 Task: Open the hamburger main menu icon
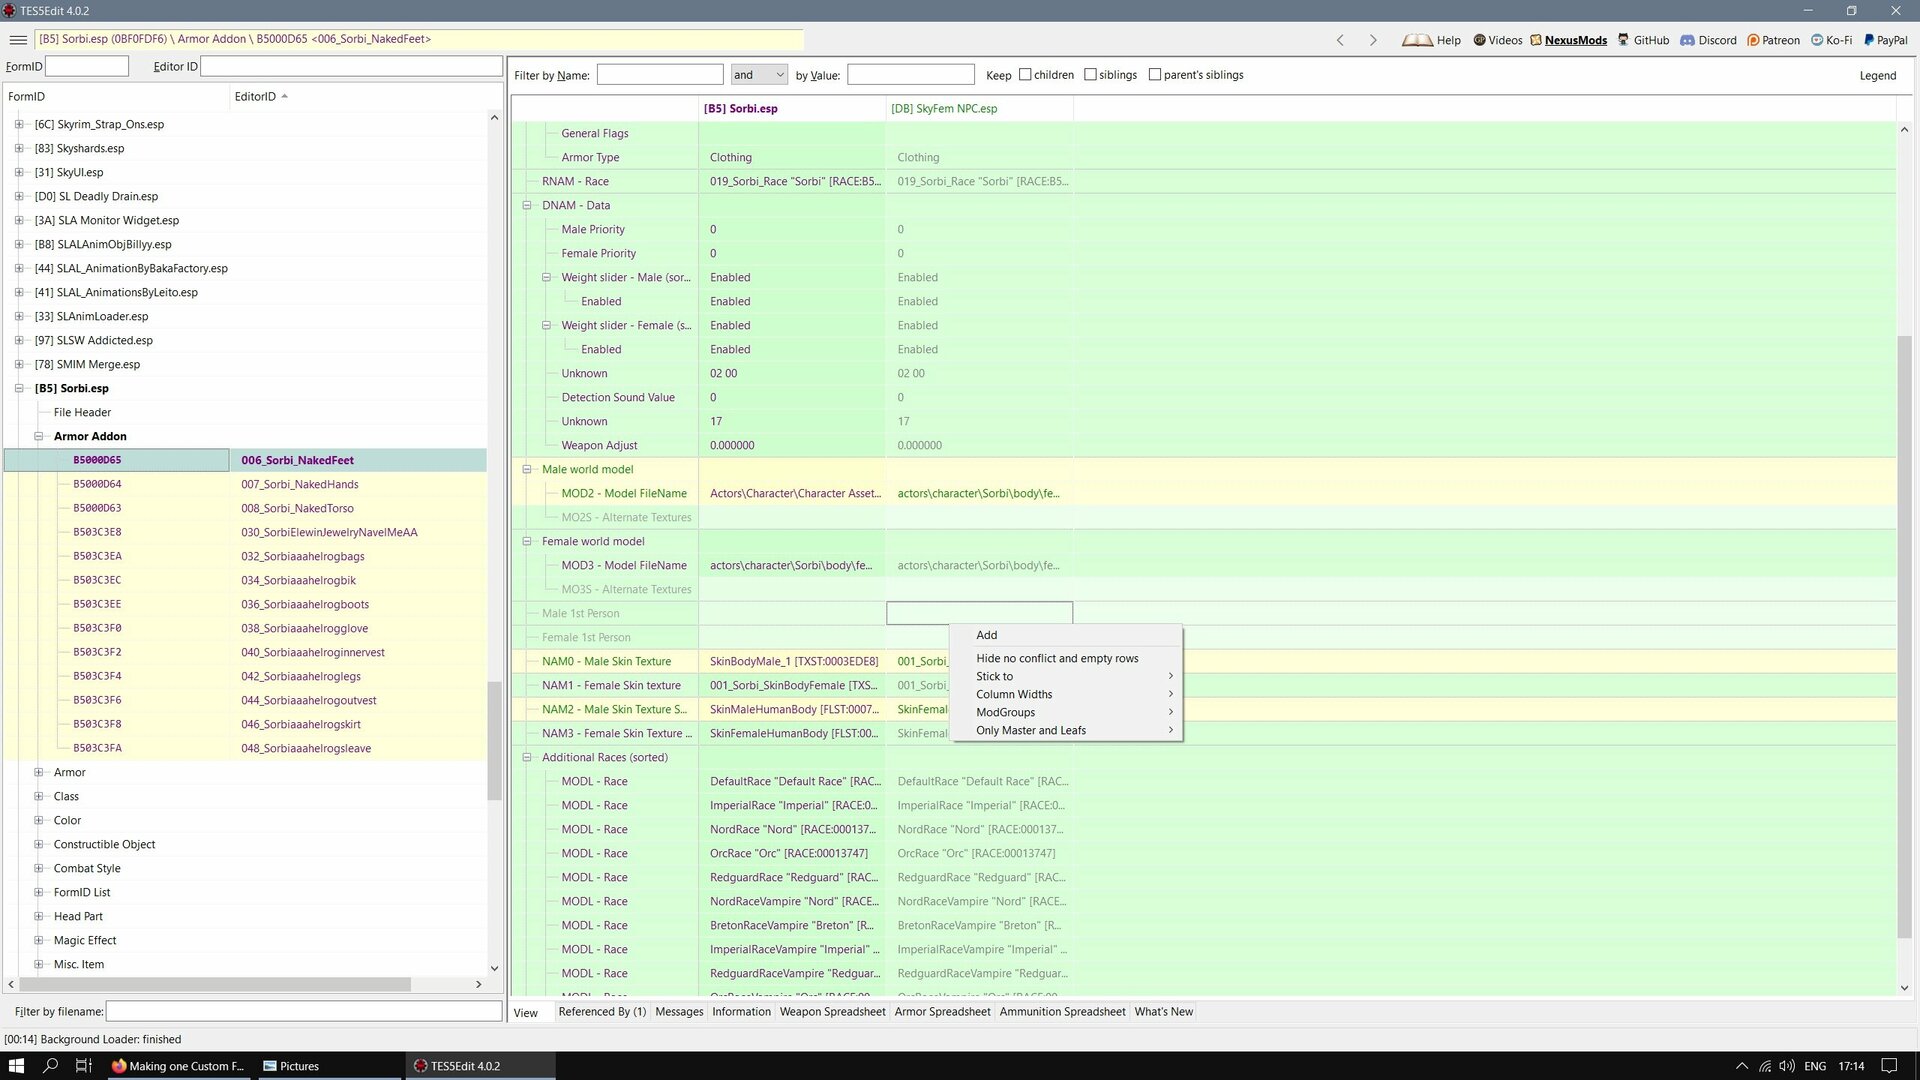[18, 40]
